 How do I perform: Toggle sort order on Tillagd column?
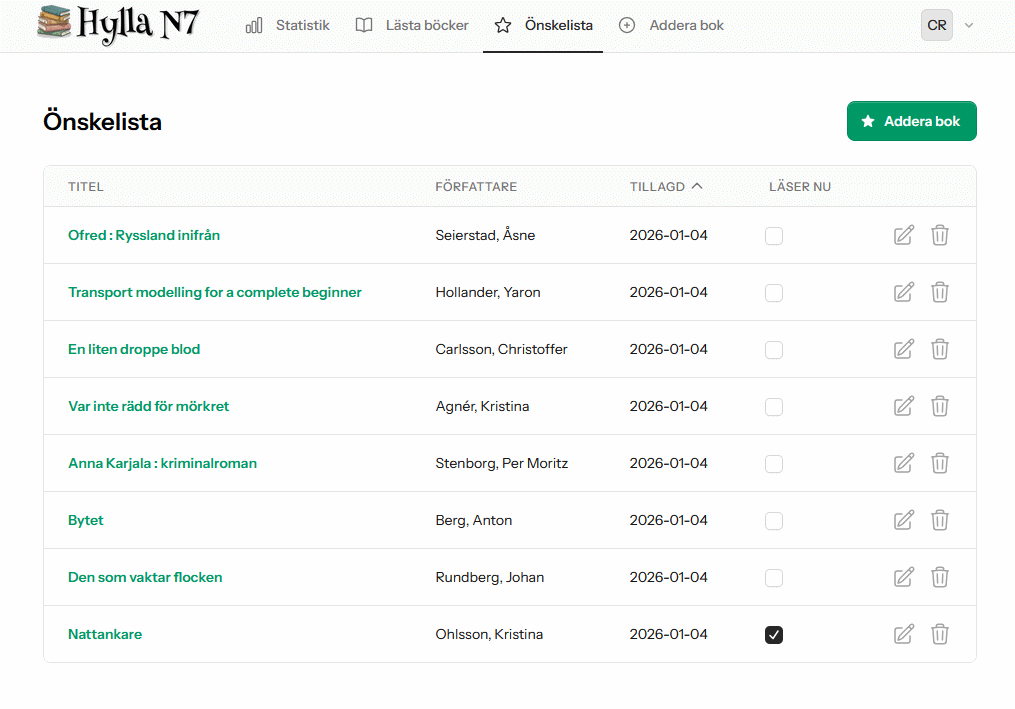(x=666, y=187)
